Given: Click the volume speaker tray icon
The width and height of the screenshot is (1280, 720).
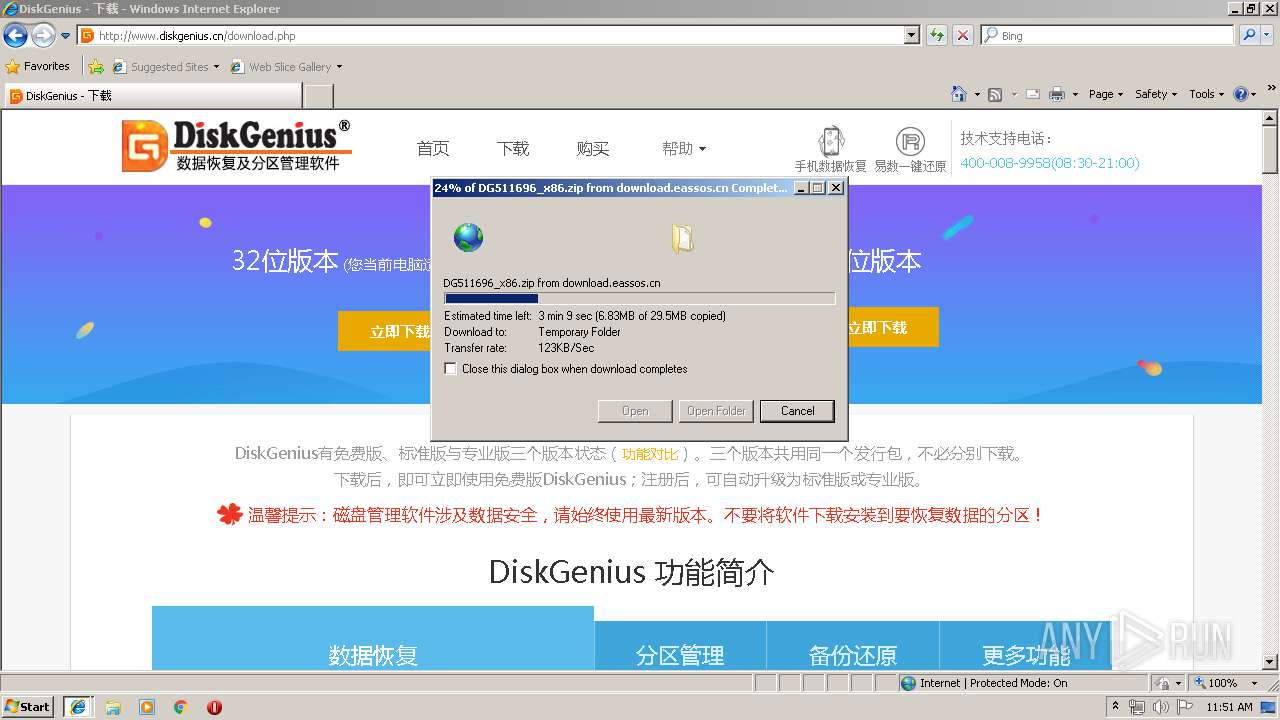Looking at the screenshot, I should pos(1161,706).
